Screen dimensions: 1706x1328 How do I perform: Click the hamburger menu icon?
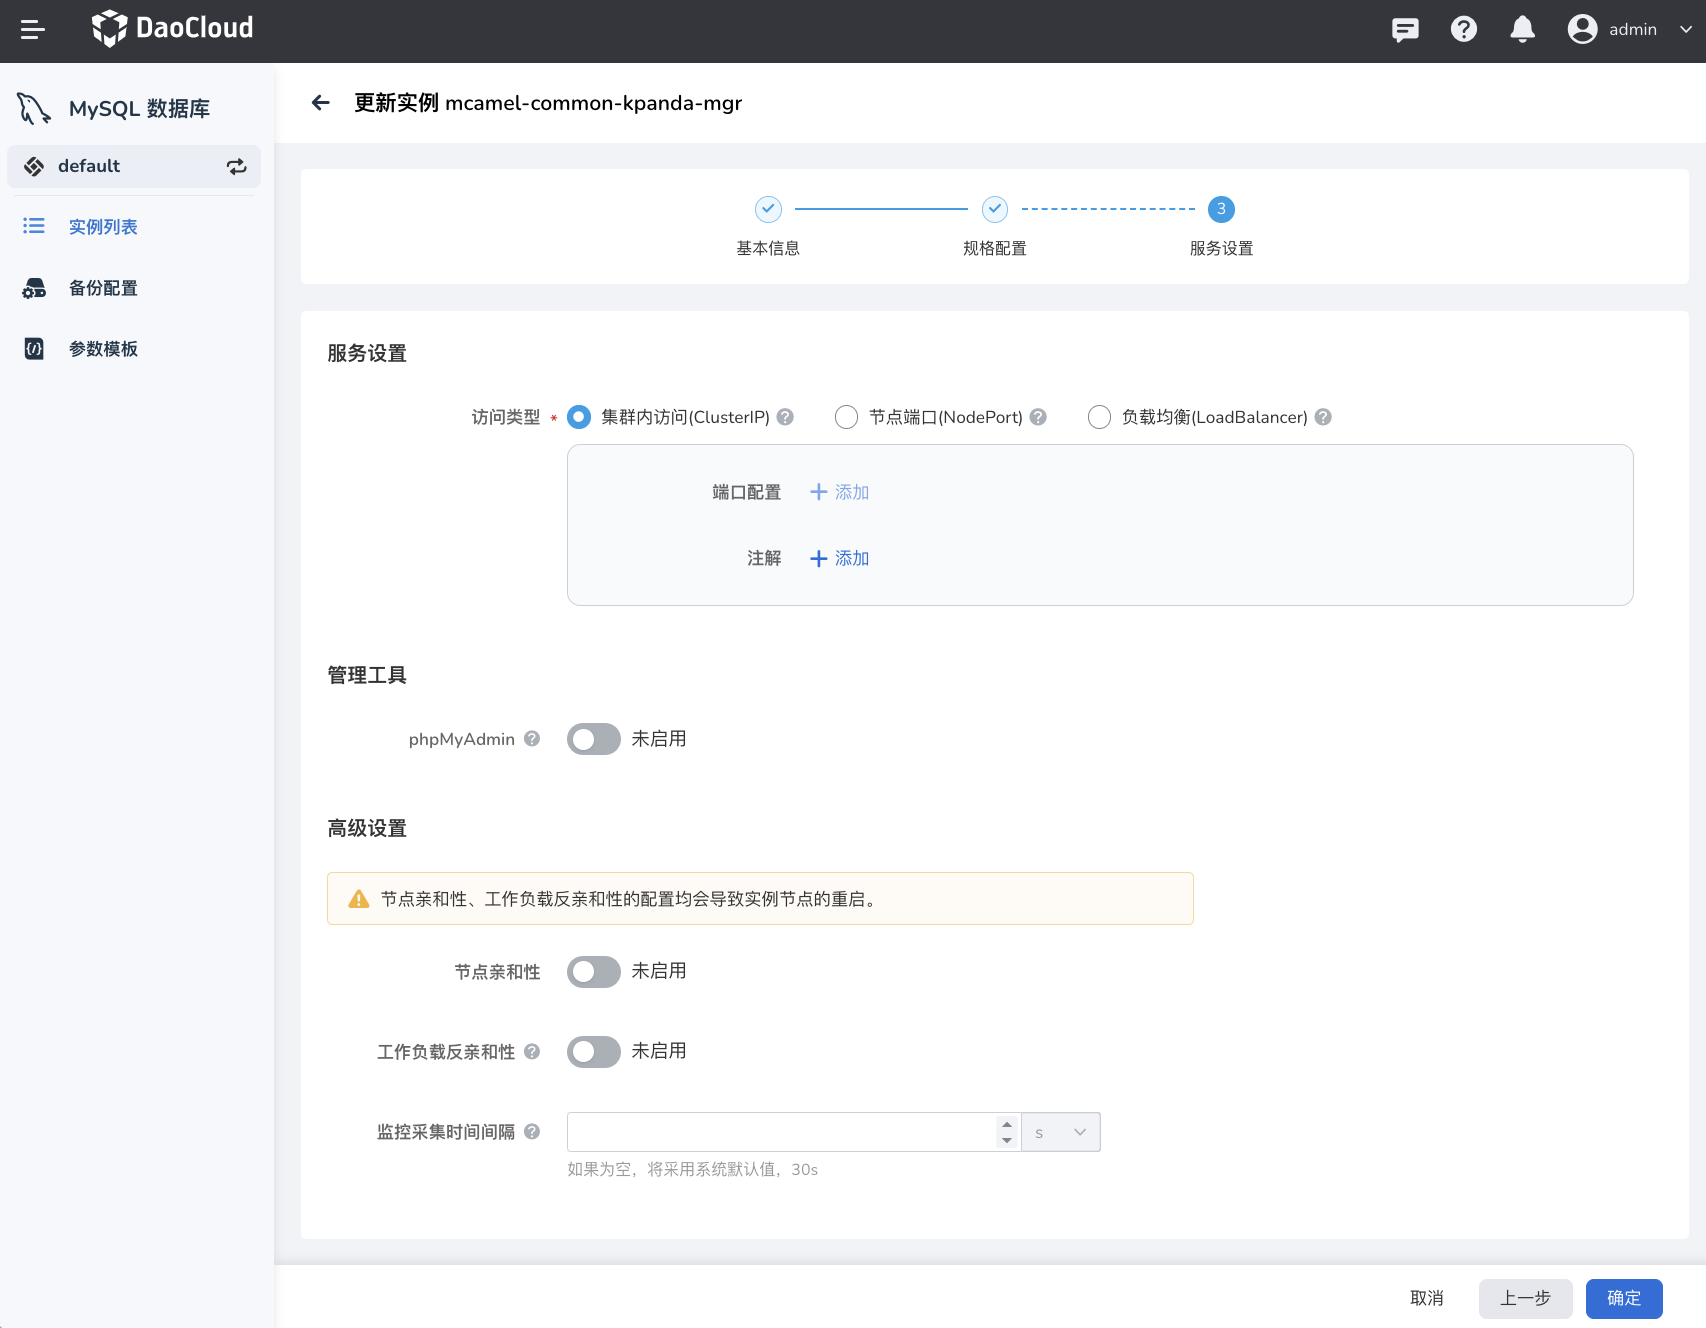pos(33,30)
